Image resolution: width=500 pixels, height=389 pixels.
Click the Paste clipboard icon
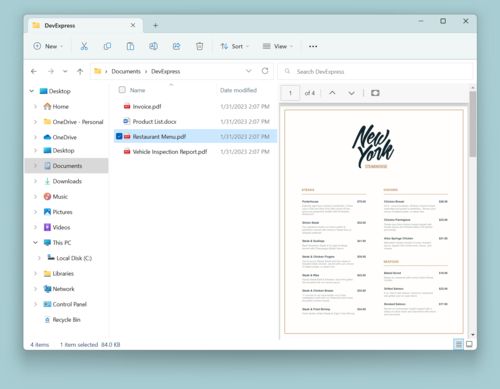tap(130, 46)
